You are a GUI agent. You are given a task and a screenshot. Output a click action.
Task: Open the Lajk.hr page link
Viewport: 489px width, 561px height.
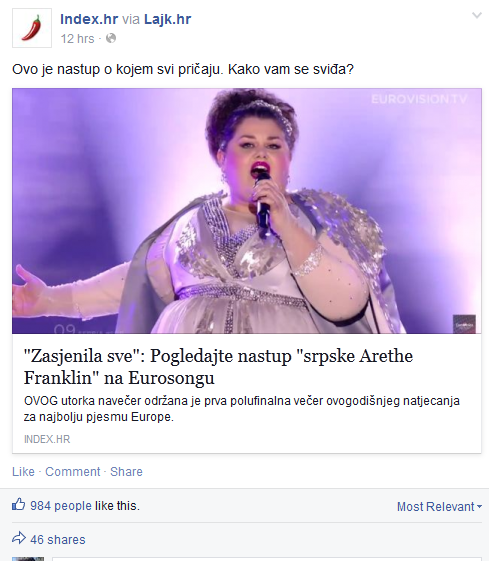(x=167, y=19)
